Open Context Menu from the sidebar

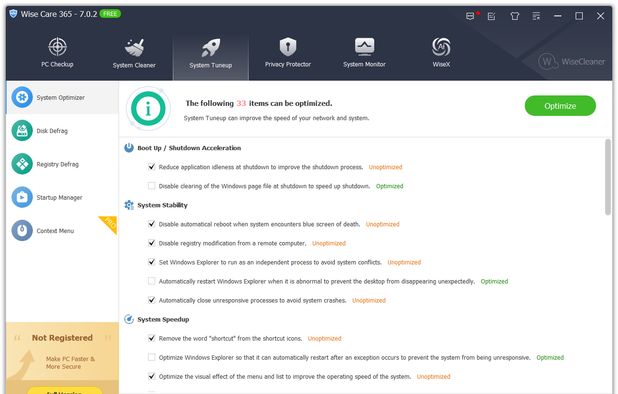[x=62, y=230]
